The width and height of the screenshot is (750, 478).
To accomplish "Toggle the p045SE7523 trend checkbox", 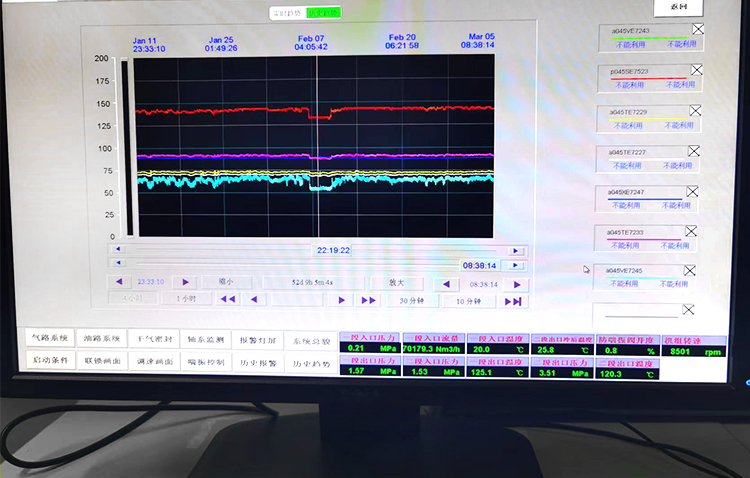I will coord(697,70).
